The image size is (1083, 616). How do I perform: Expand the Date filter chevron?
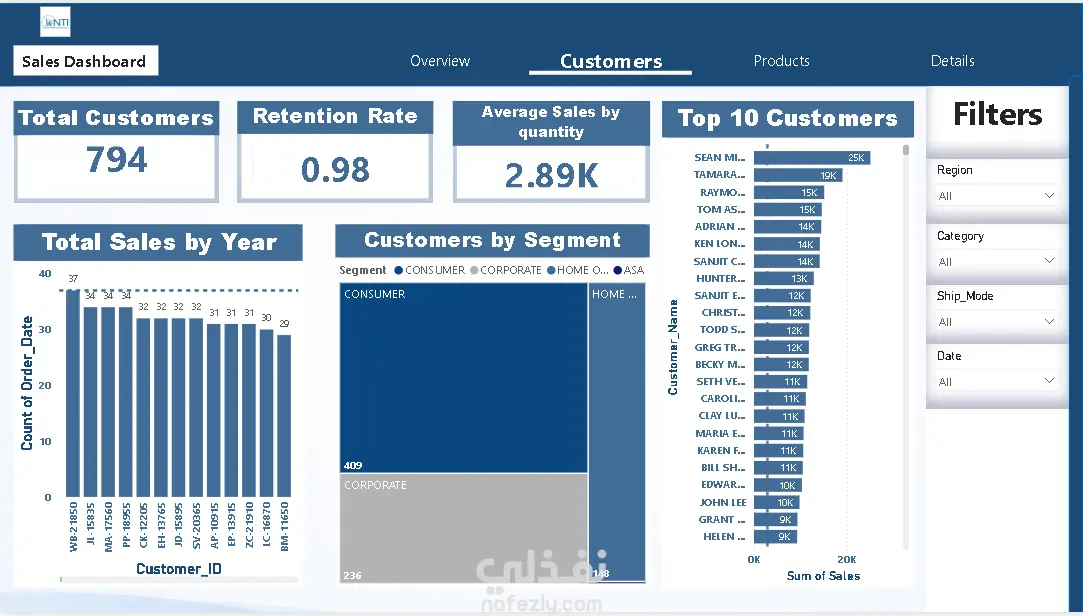[1049, 381]
